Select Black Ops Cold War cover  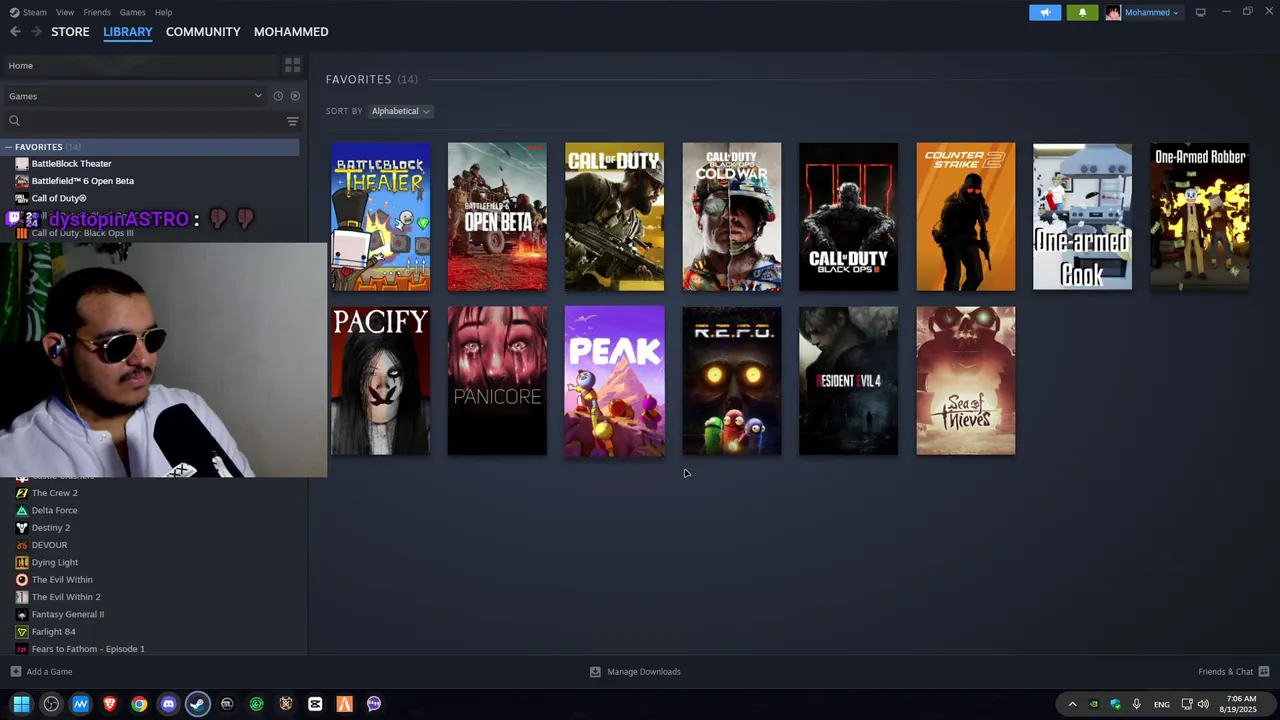tap(731, 217)
